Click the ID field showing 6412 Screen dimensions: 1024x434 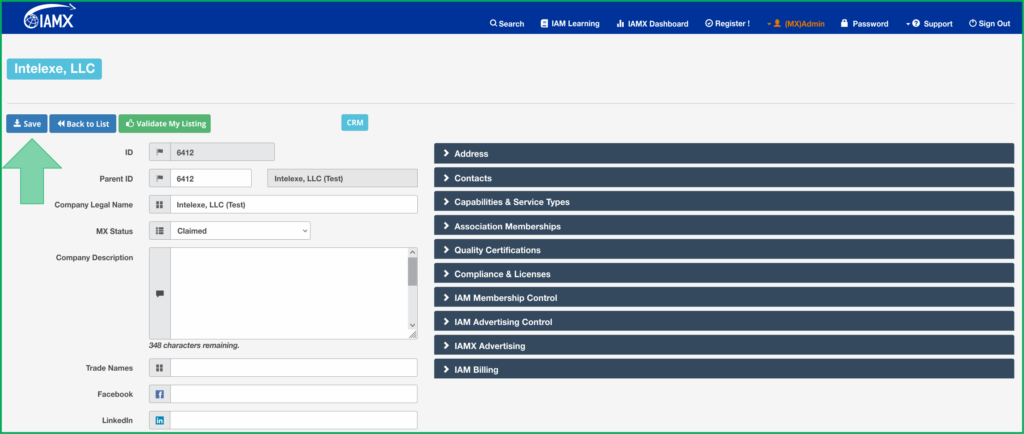(x=222, y=152)
